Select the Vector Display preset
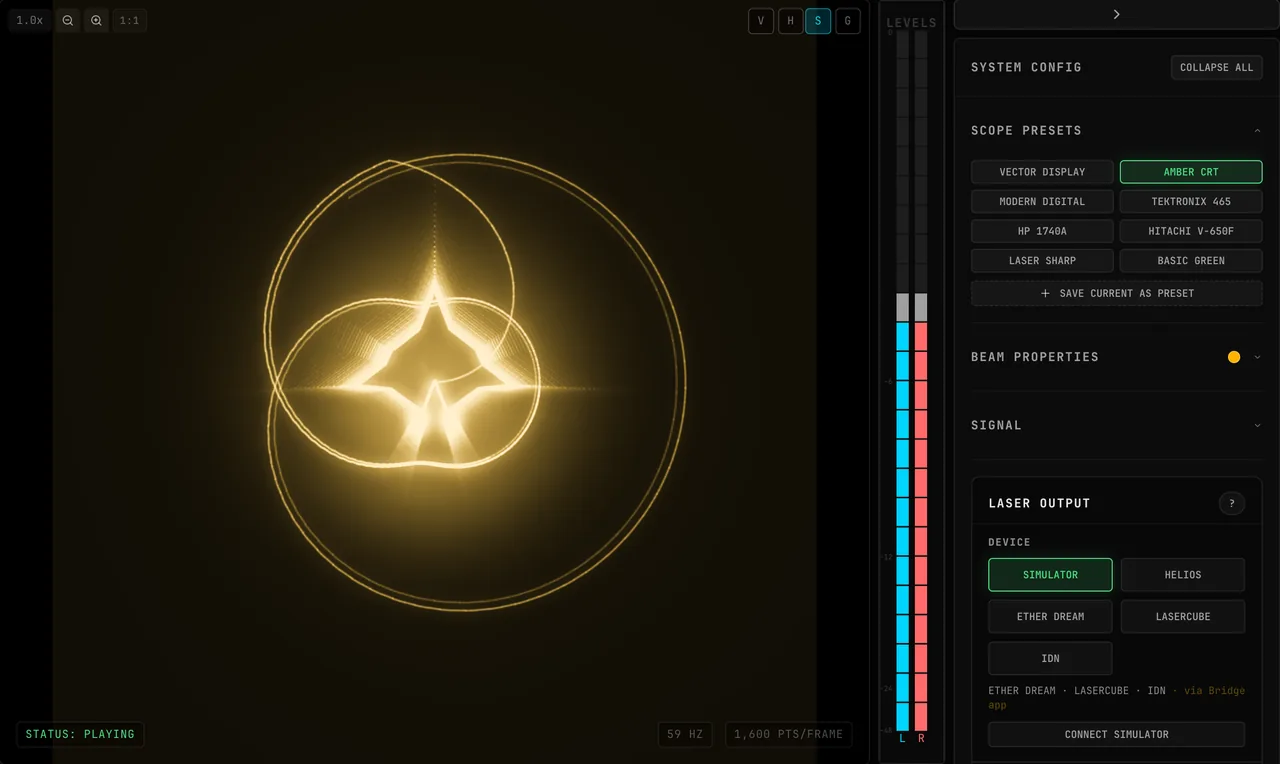This screenshot has height=764, width=1280. tap(1042, 172)
